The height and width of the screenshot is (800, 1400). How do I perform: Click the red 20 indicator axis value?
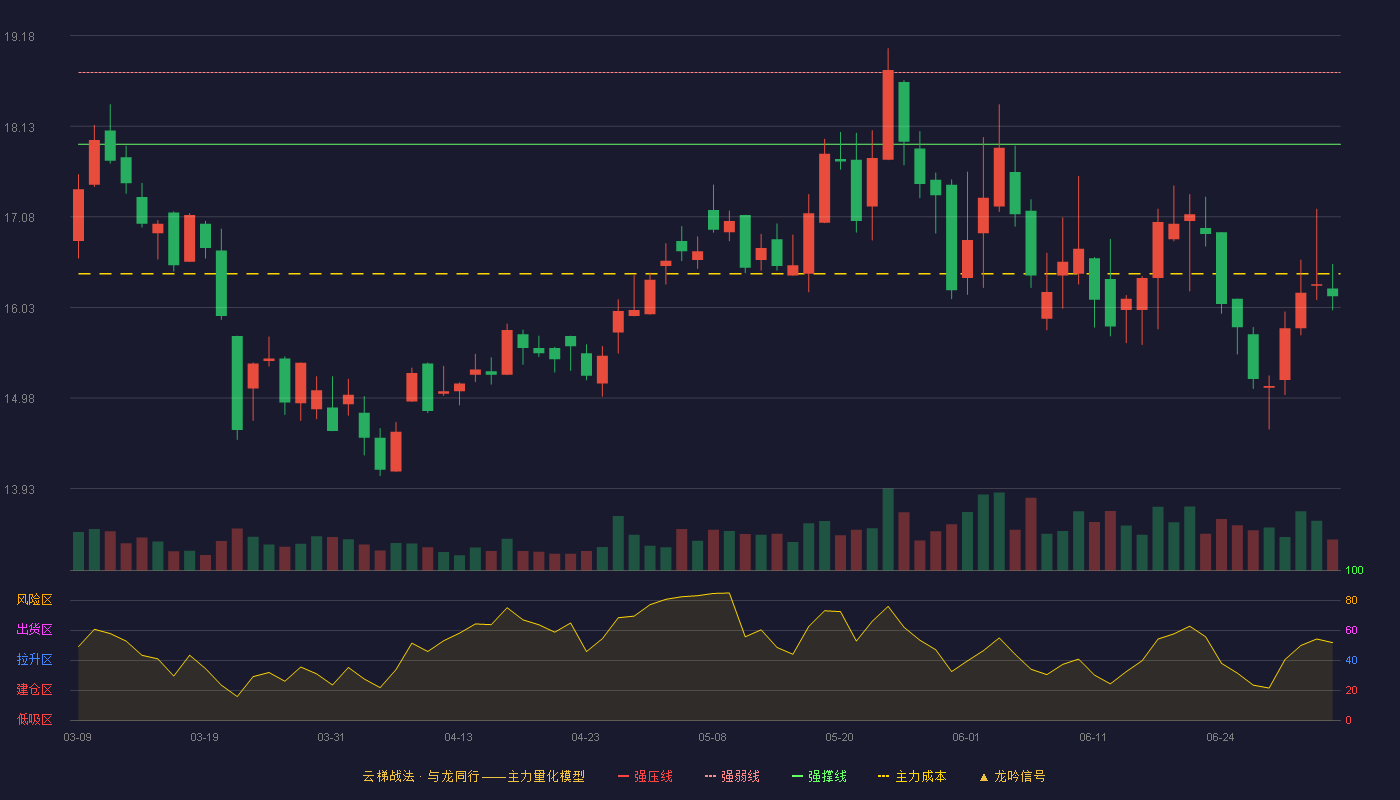coord(1351,690)
